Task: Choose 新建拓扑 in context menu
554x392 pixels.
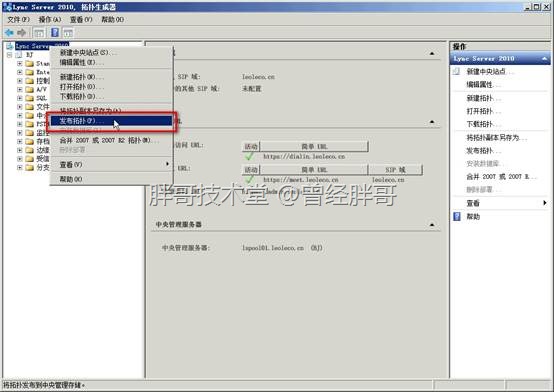Action: point(111,77)
